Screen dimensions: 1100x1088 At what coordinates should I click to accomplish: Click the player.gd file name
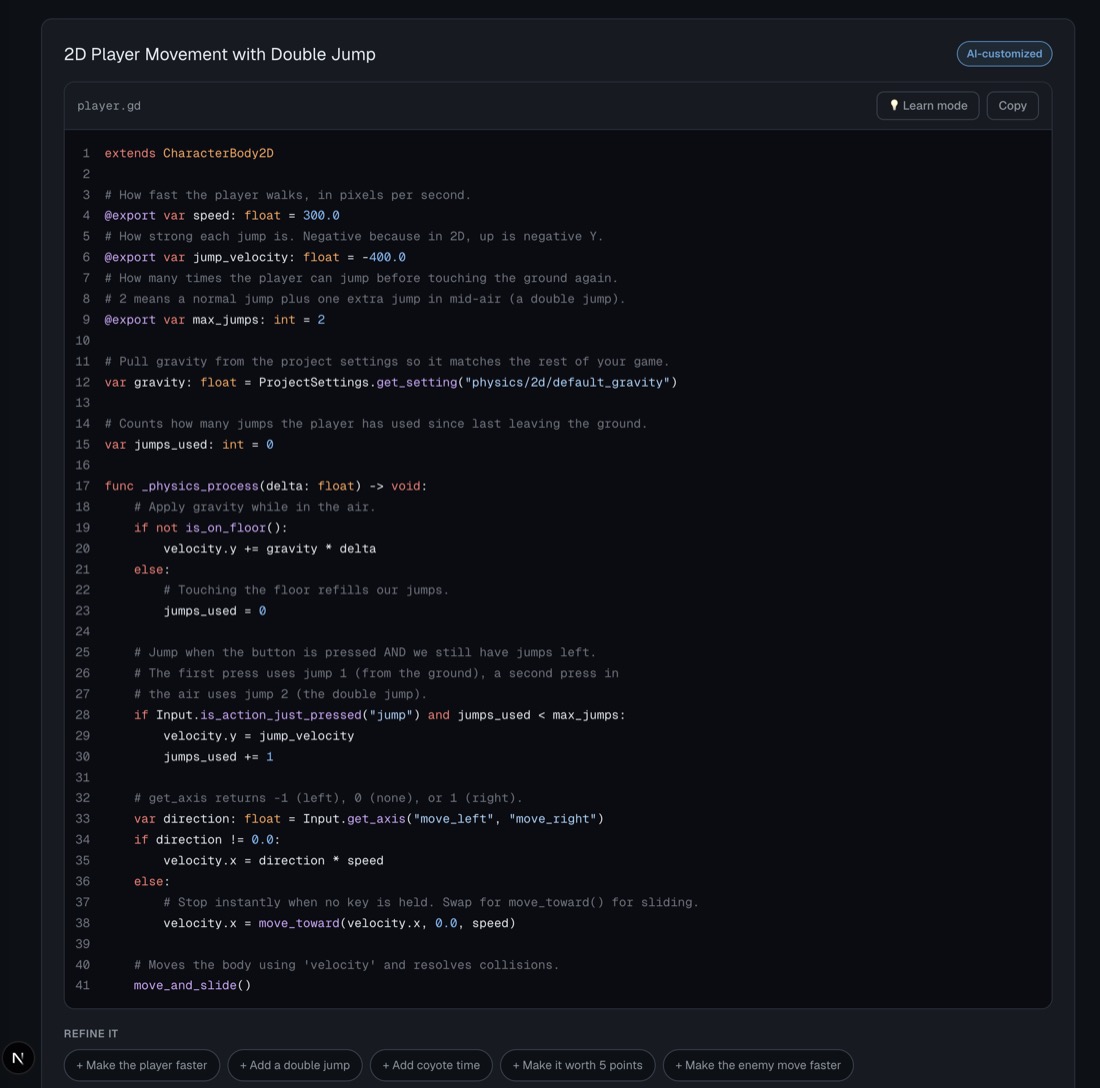pyautogui.click(x=109, y=106)
